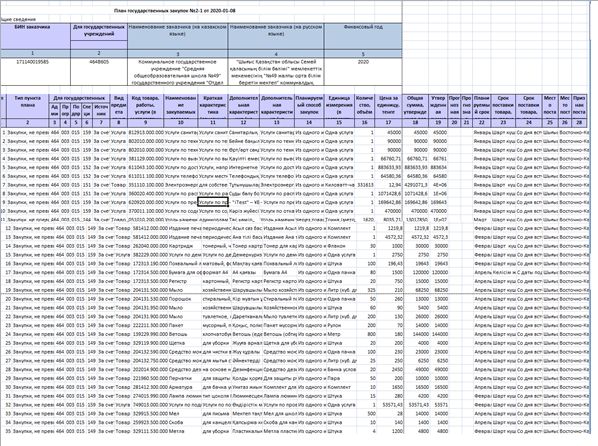Screen dimensions: 598x446
Task: Select name cell 'Картридж'
Action: 185,246
